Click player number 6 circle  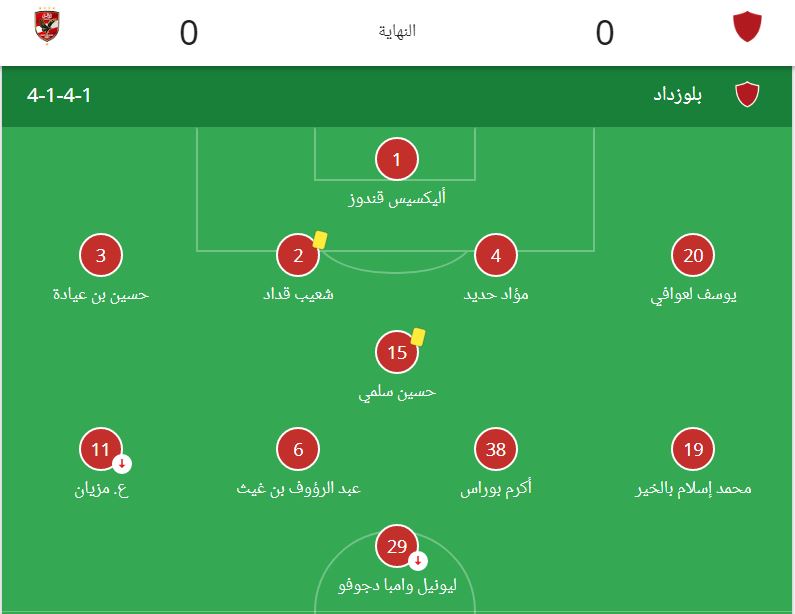point(298,450)
